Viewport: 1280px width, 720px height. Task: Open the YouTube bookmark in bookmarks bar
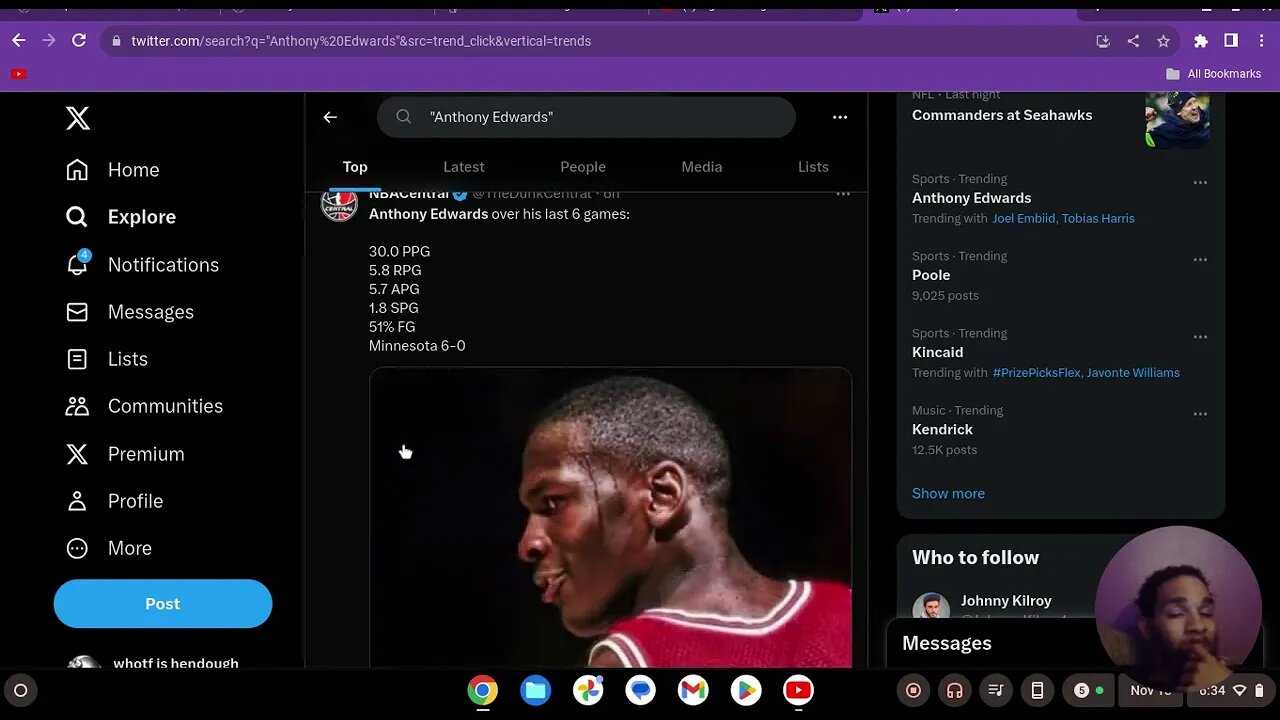pos(18,74)
